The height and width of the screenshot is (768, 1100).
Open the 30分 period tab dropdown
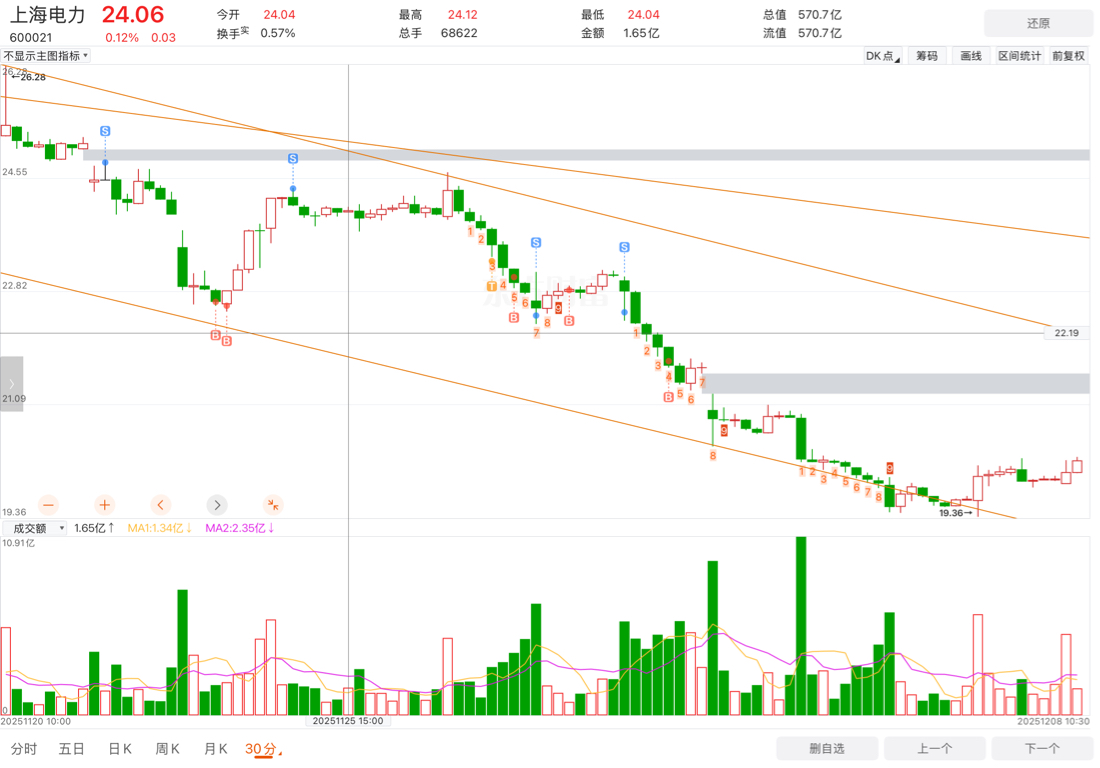click(263, 749)
